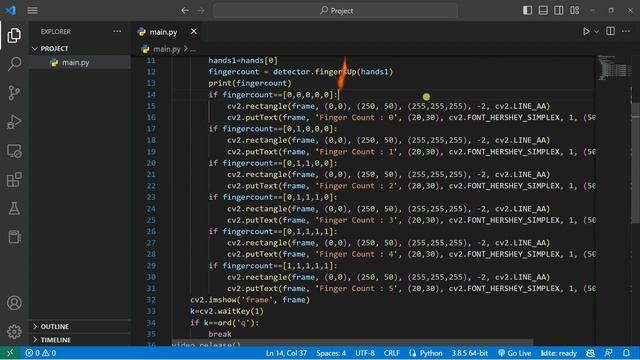Viewport: 640px width, 360px height.
Task: Click the feedback icon in status bar
Action: click(x=609, y=353)
